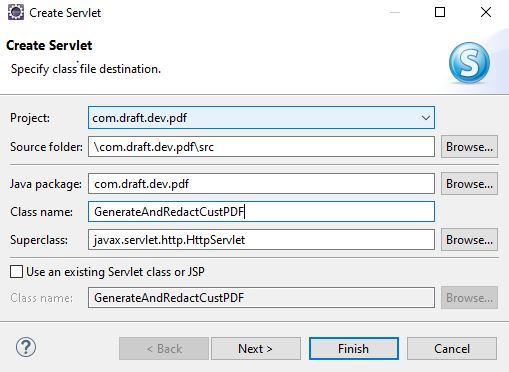Viewport: 509px width, 372px height.
Task: Click the blue Servlet wizard logo
Action: click(469, 63)
